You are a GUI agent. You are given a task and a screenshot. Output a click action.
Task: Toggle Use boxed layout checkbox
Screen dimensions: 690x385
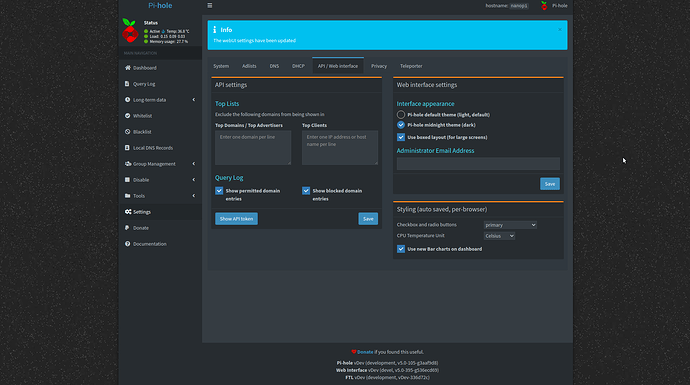401,137
